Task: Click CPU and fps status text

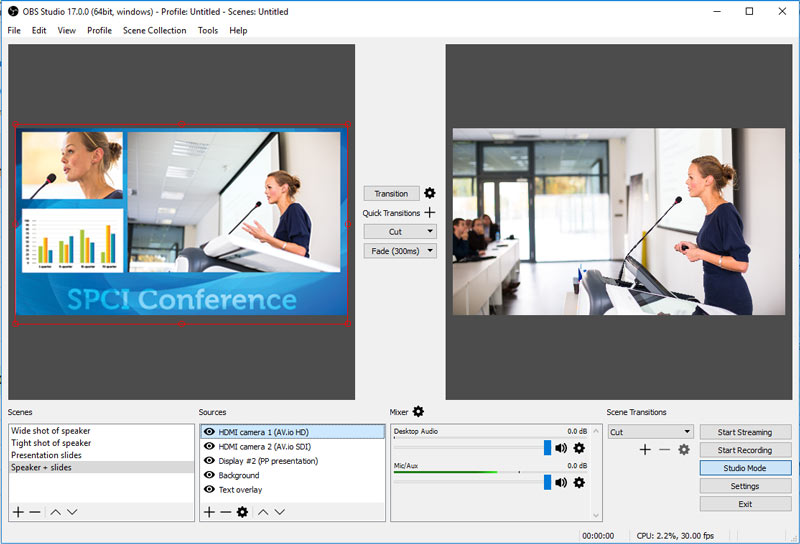Action: point(675,535)
